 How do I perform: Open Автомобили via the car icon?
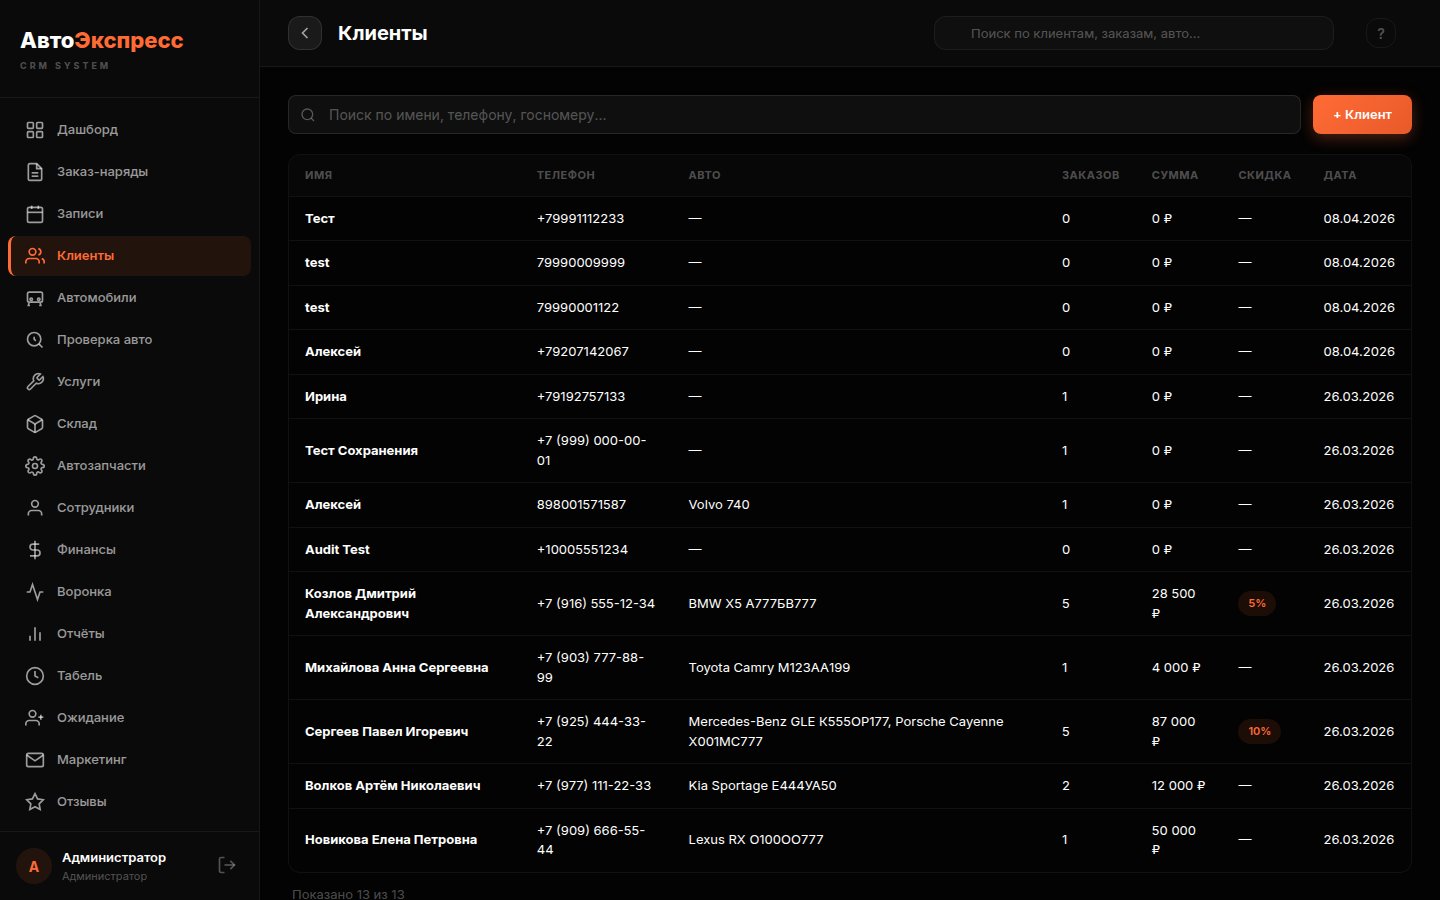point(34,297)
